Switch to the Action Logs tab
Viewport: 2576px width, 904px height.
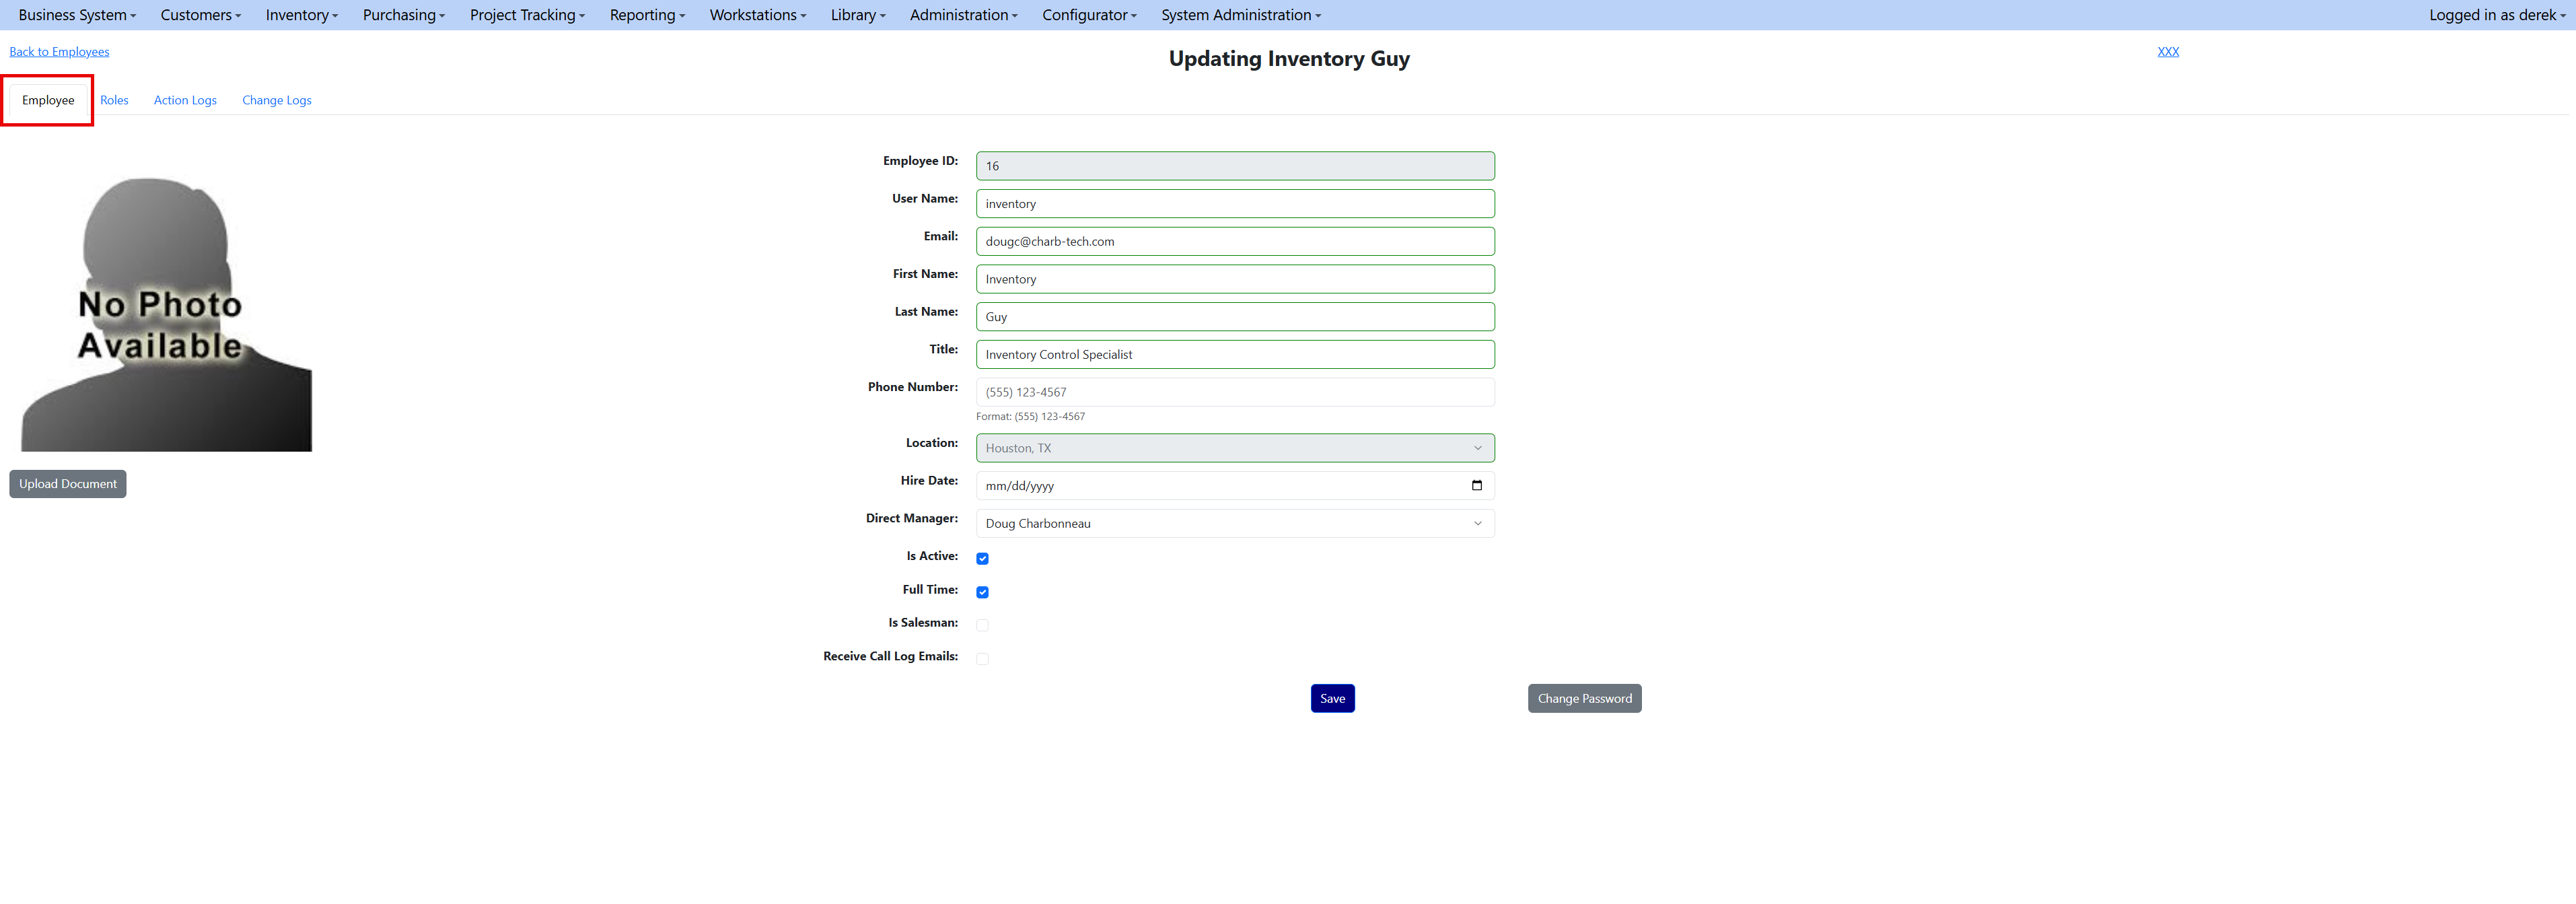click(185, 100)
